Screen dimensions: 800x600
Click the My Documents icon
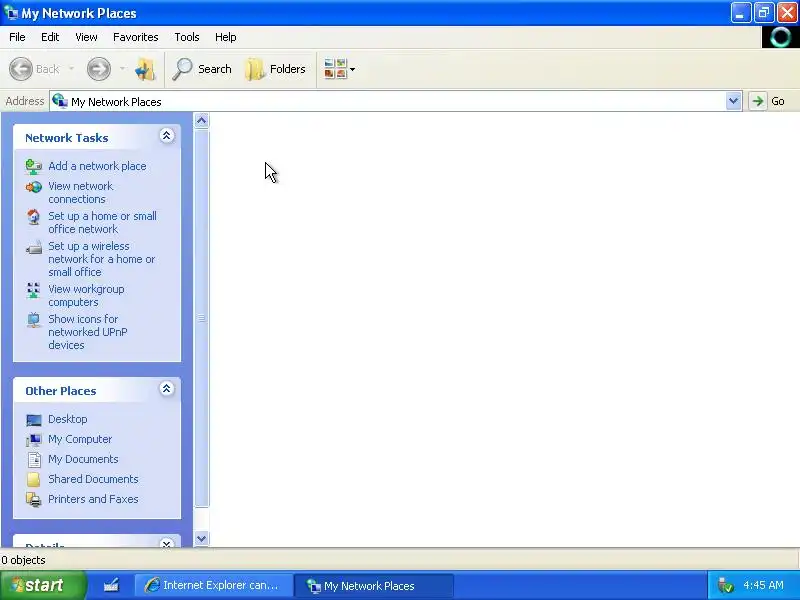pos(34,459)
